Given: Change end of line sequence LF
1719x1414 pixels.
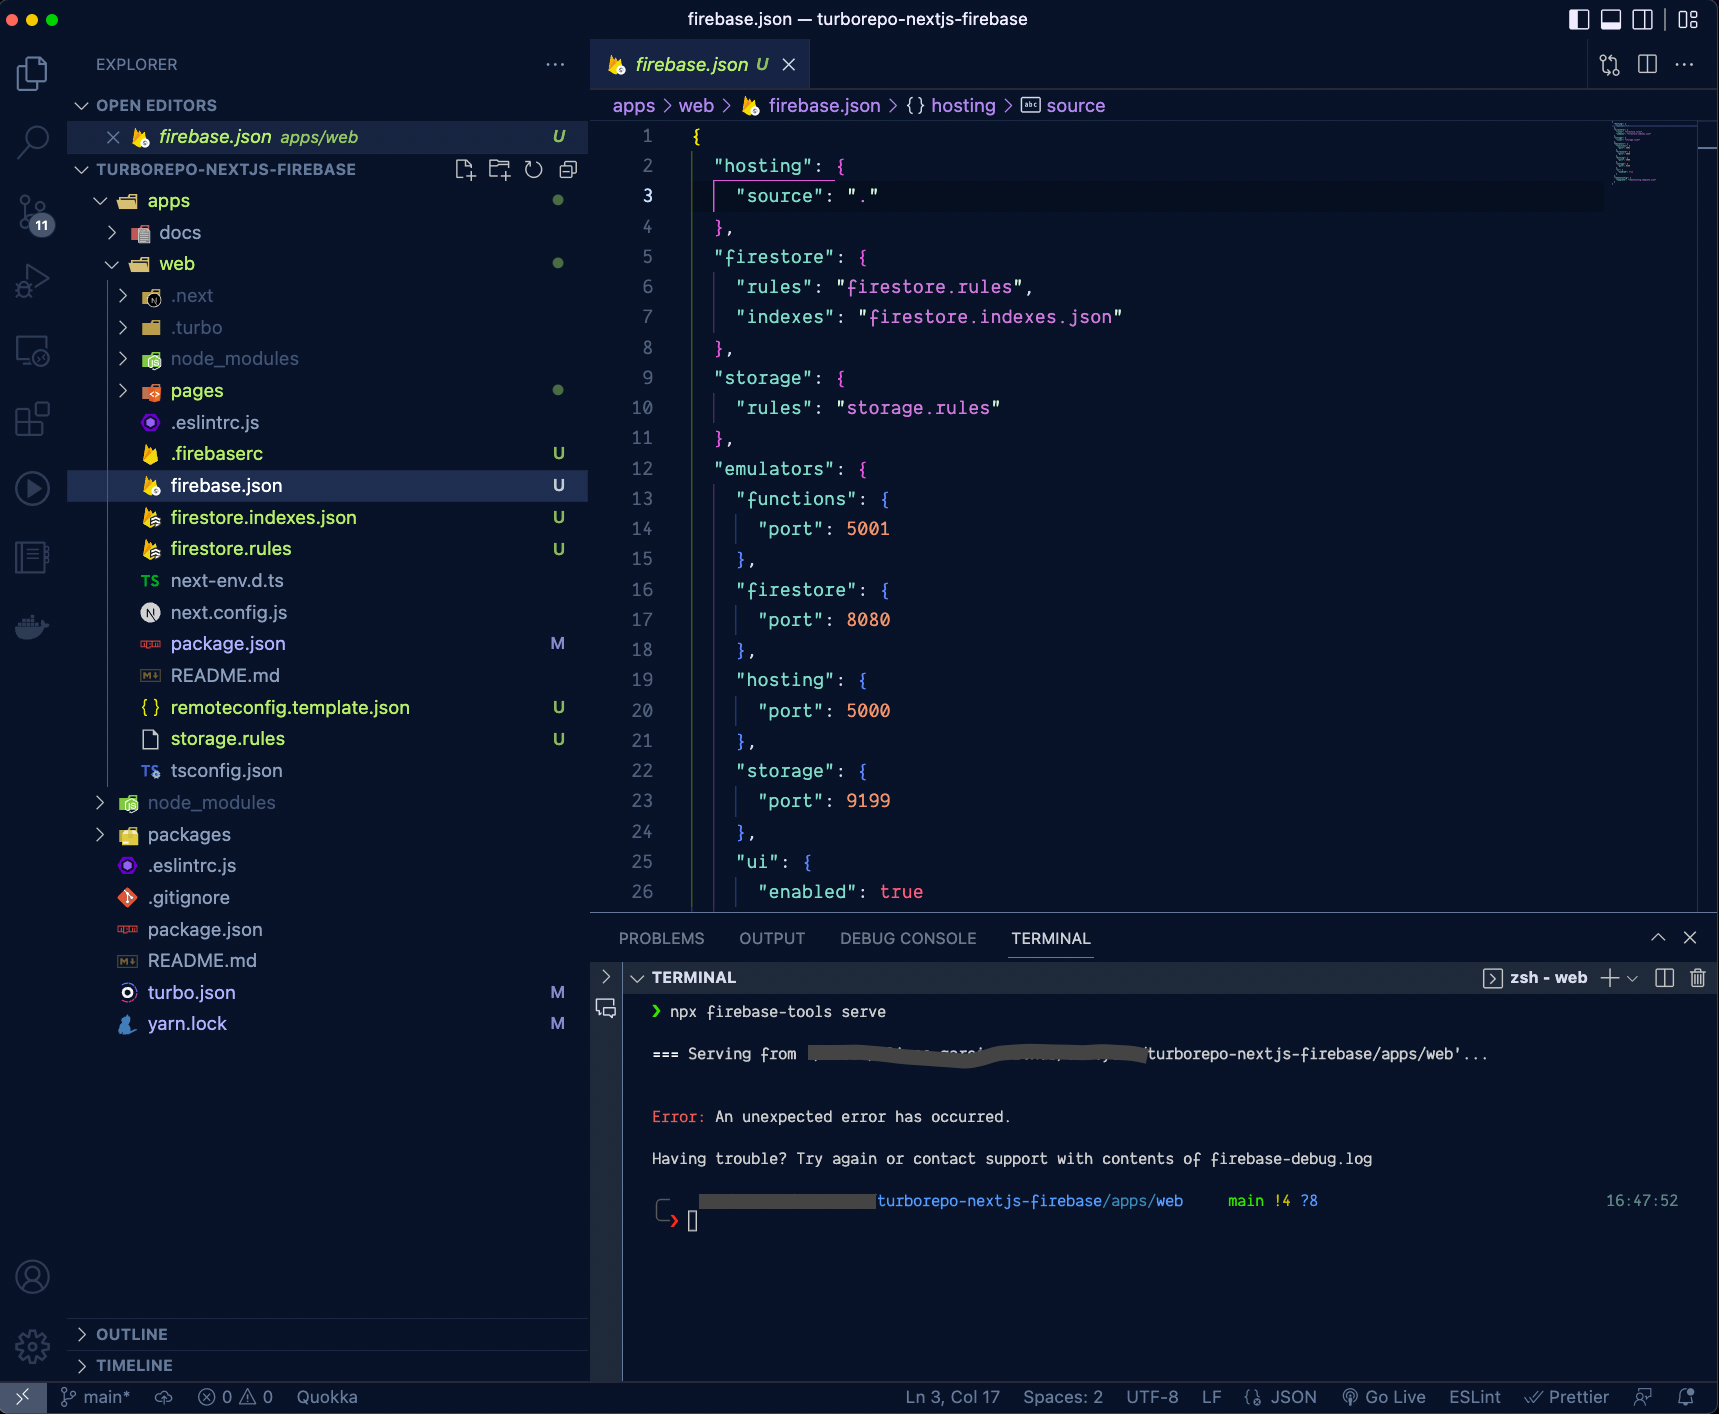Looking at the screenshot, I should coord(1212,1397).
